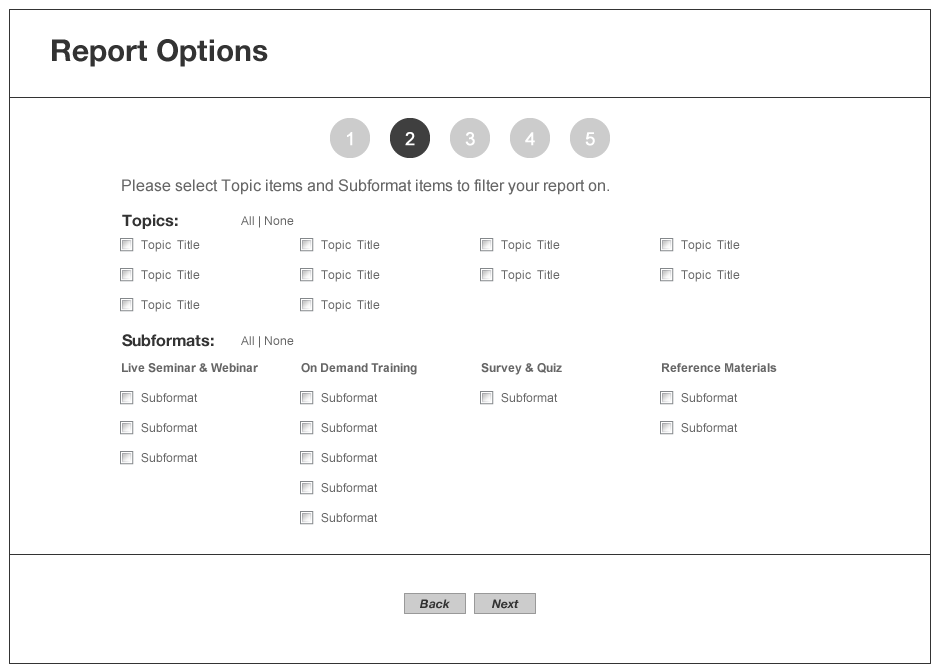Click the Topics: section heading

pyautogui.click(x=150, y=221)
